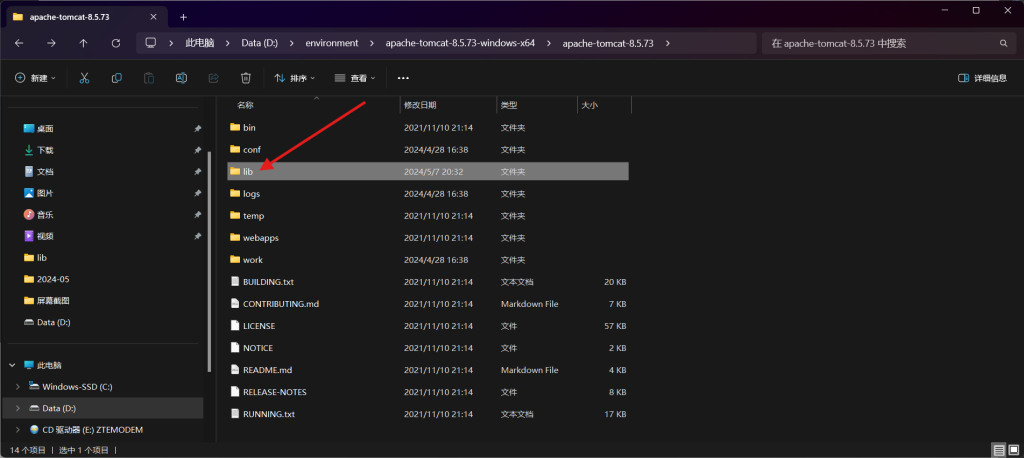Refresh the current folder view
This screenshot has width=1024, height=458.
pos(116,43)
